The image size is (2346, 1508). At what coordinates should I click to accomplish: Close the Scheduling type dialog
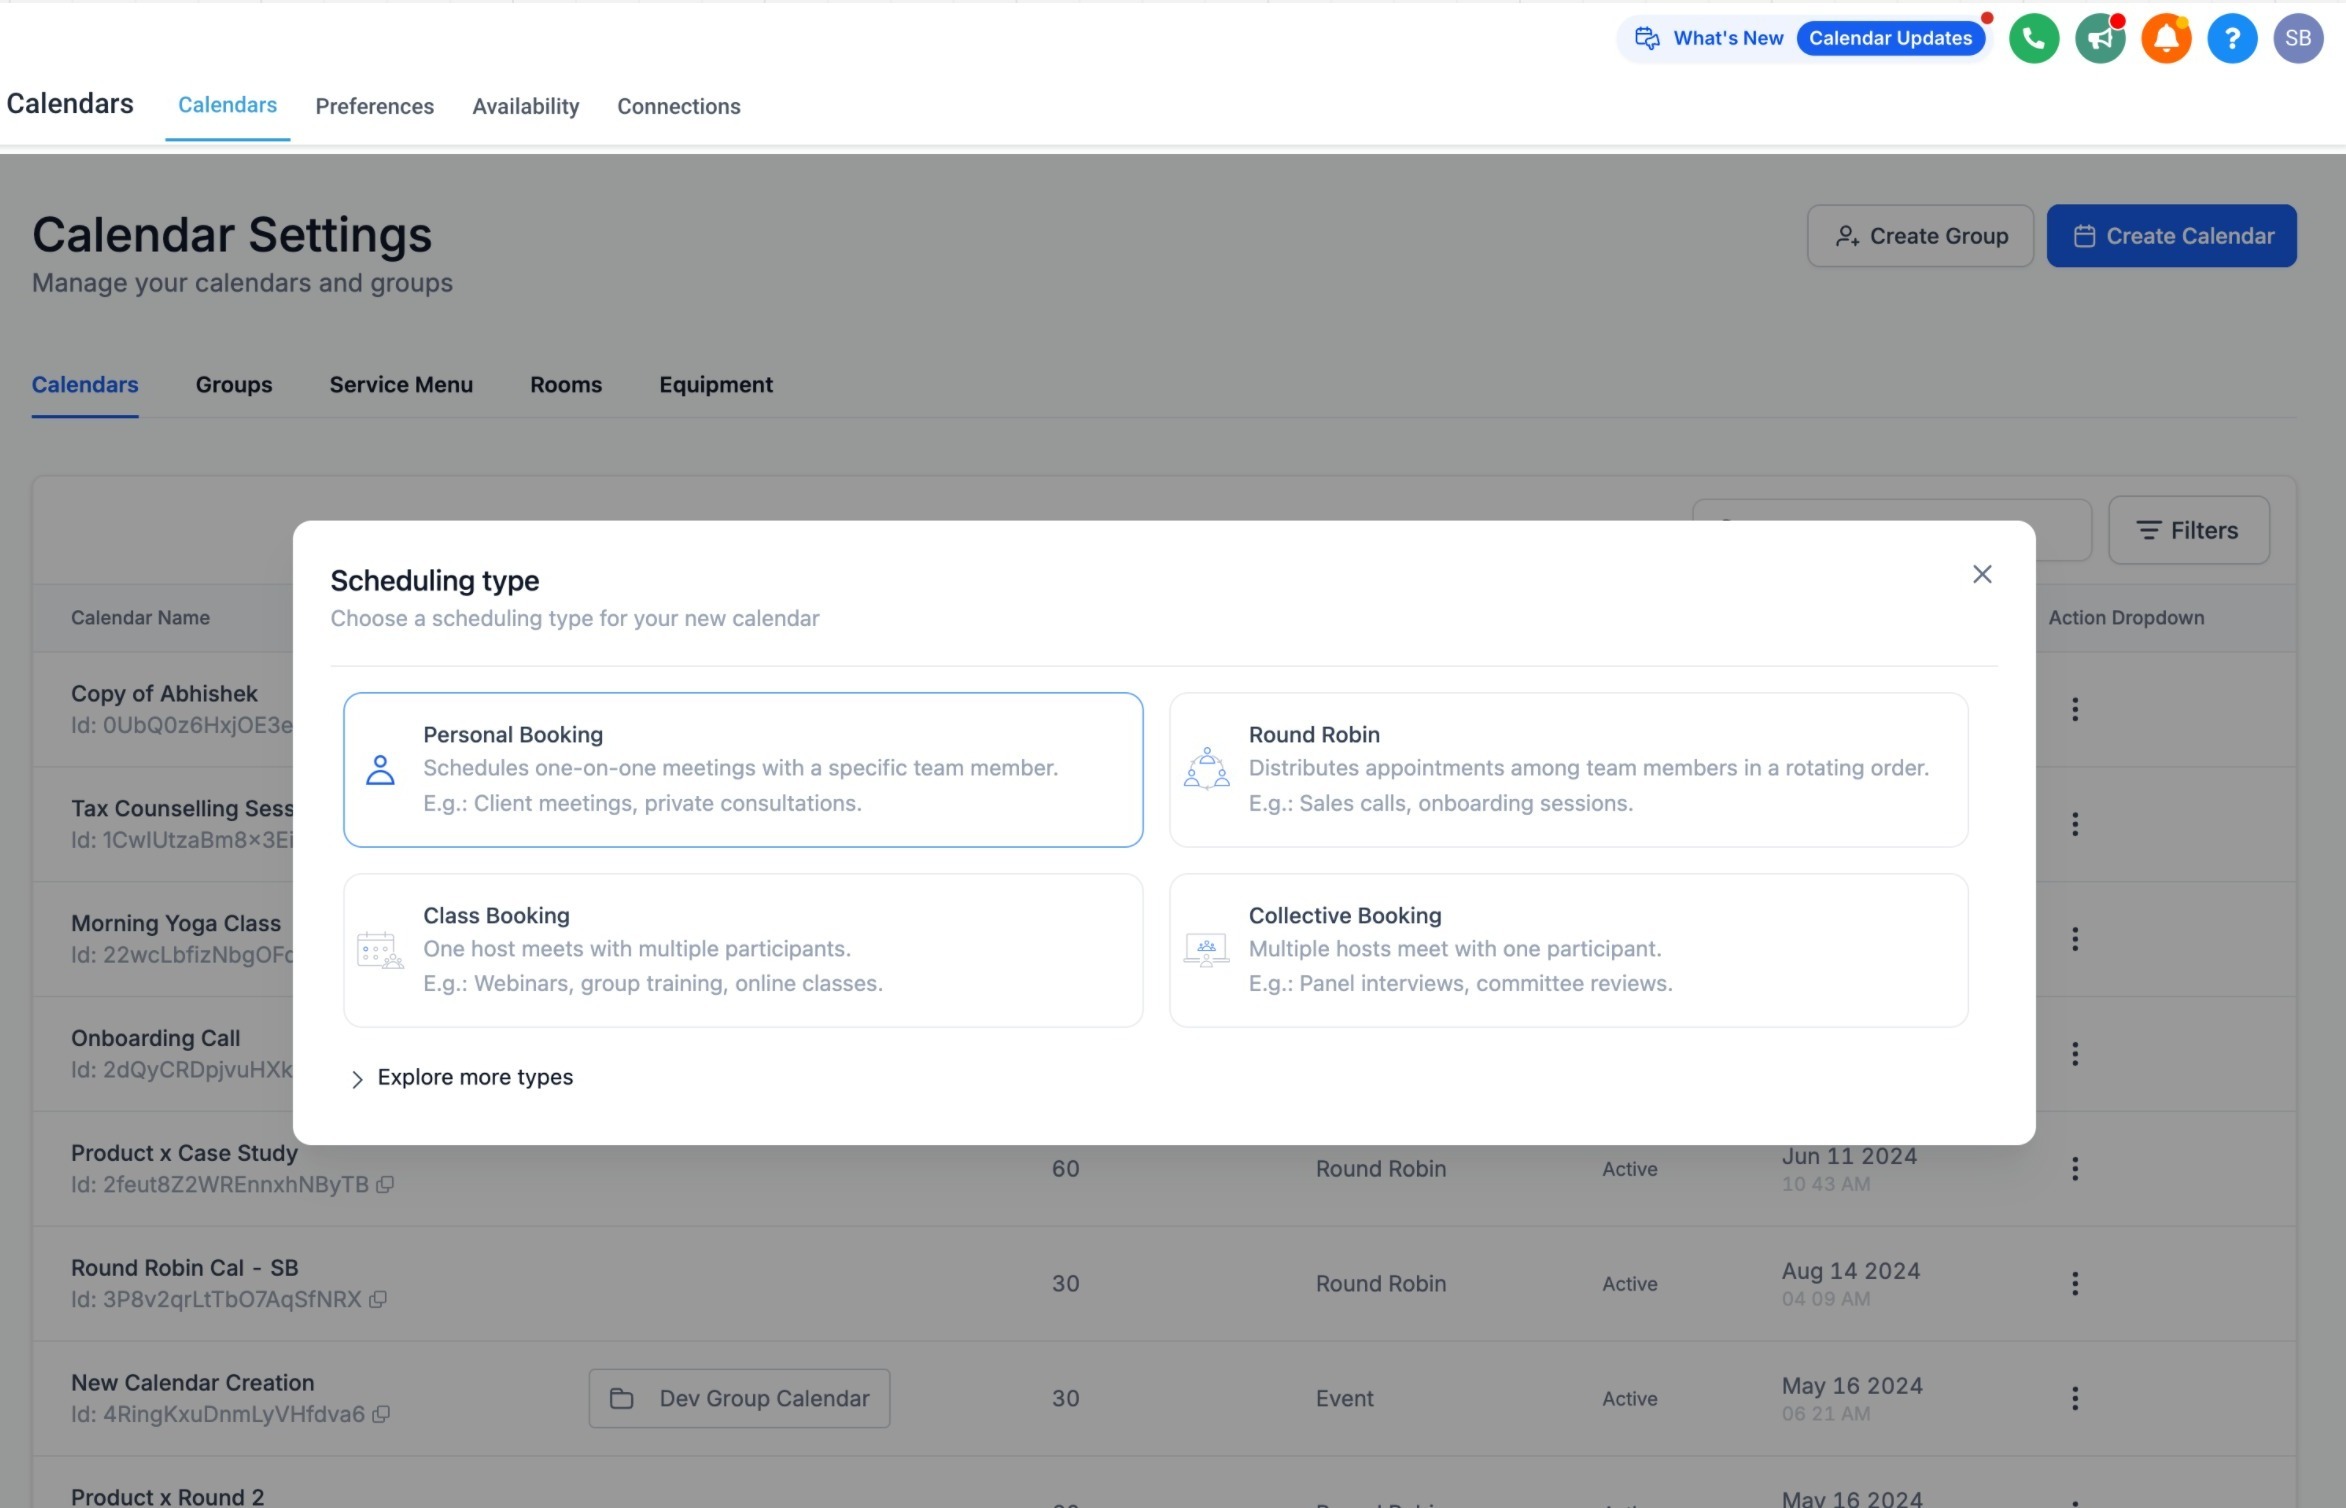tap(1982, 574)
